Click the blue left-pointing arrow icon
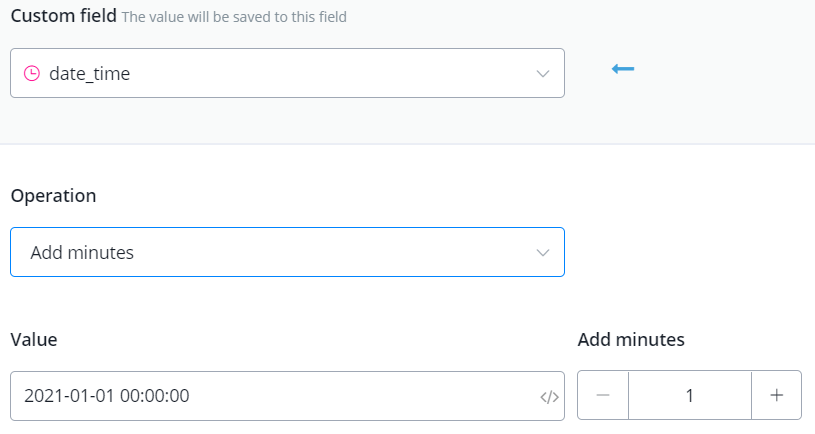 623,69
